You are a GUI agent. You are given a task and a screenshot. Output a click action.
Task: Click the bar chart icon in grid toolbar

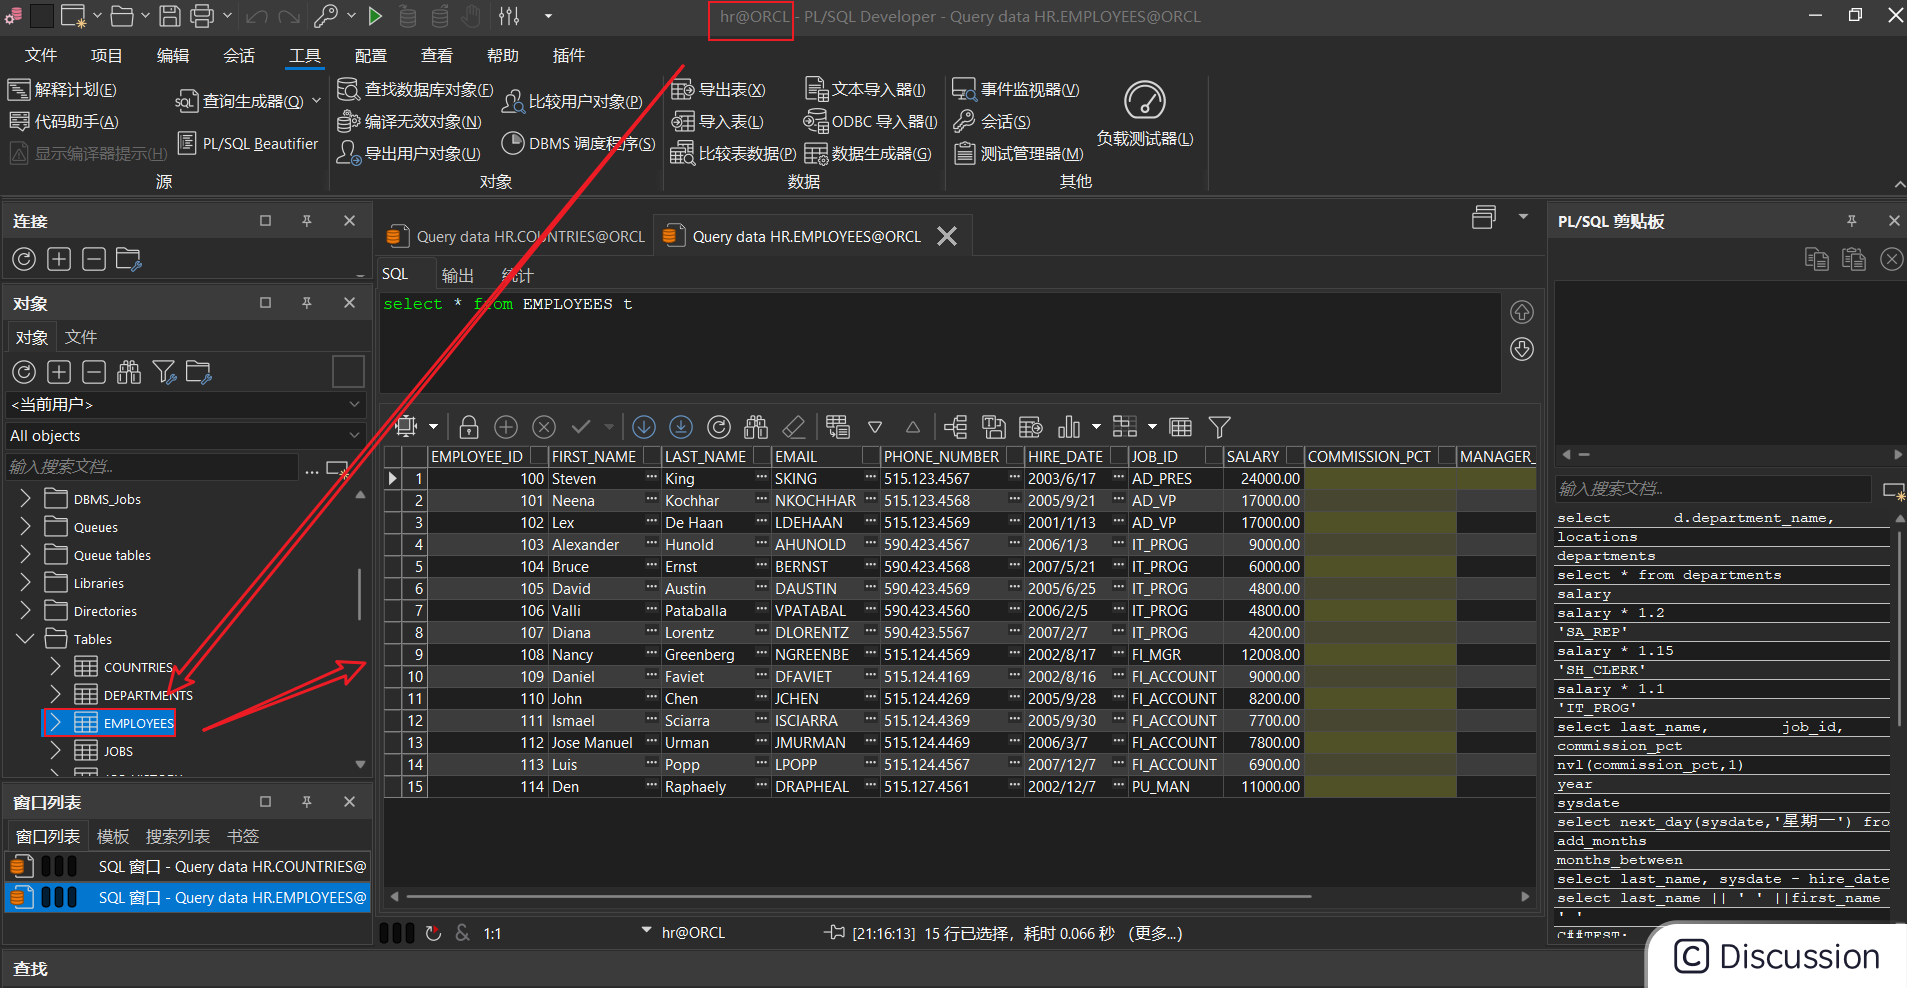(1069, 427)
